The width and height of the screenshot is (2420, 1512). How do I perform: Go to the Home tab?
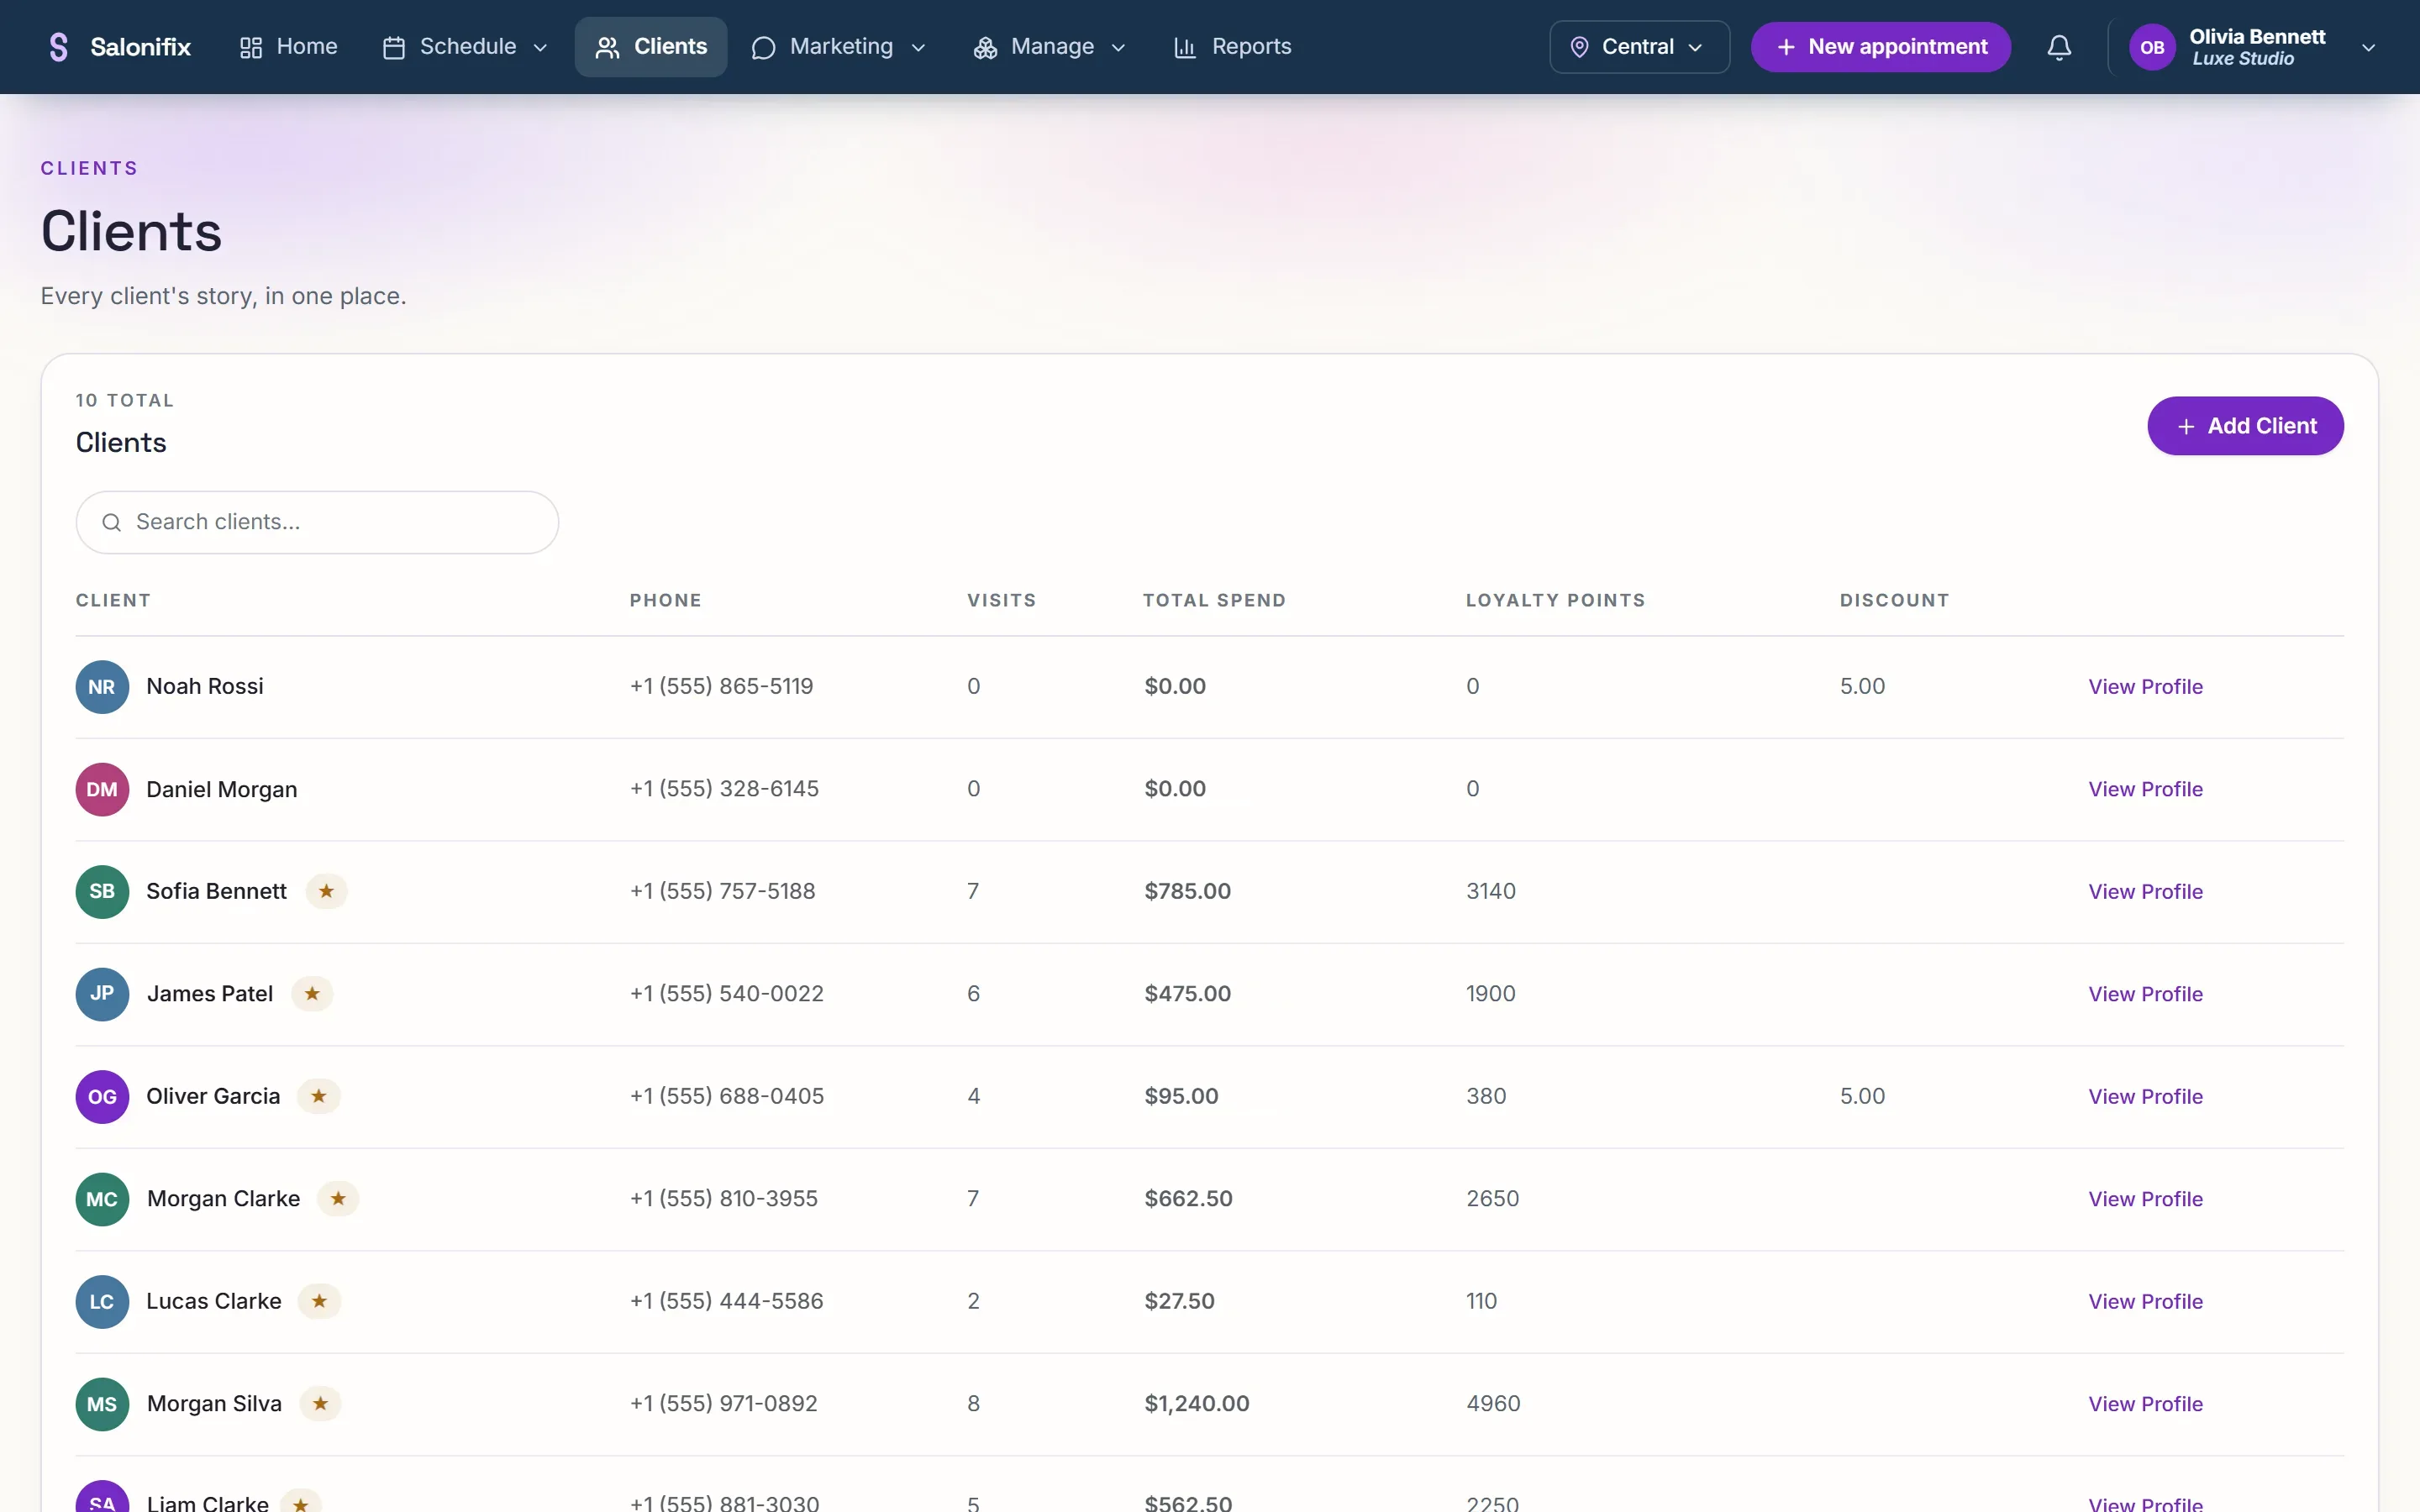tap(288, 47)
